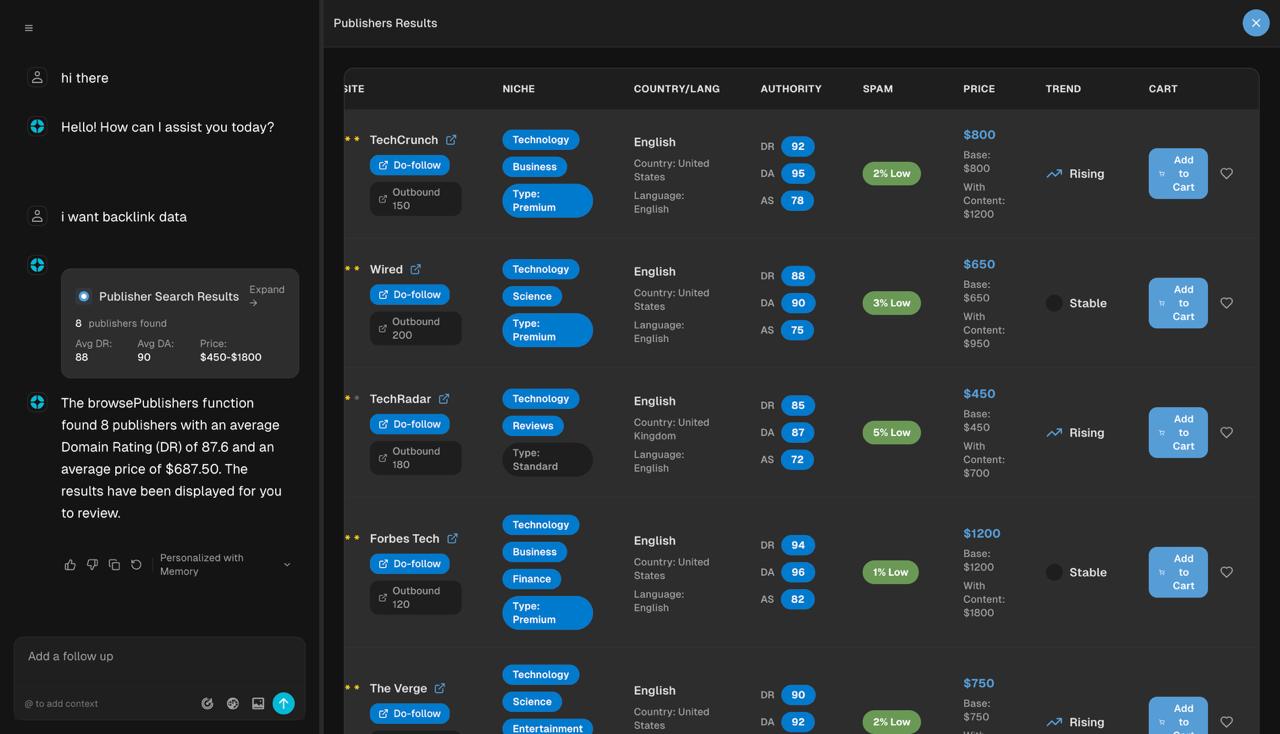Favorite TechCrunch with the heart icon
The width and height of the screenshot is (1280, 734).
pos(1226,173)
